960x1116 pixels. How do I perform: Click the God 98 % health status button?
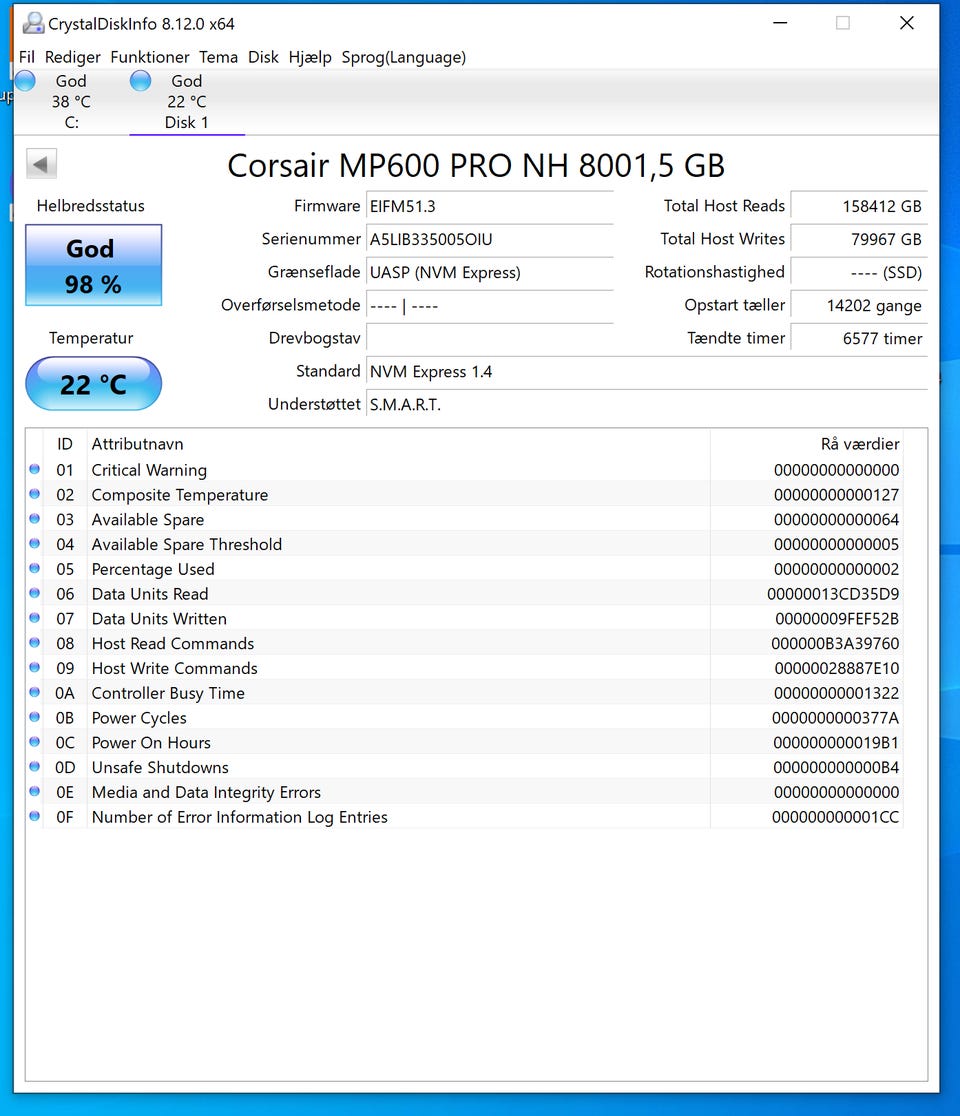(93, 265)
